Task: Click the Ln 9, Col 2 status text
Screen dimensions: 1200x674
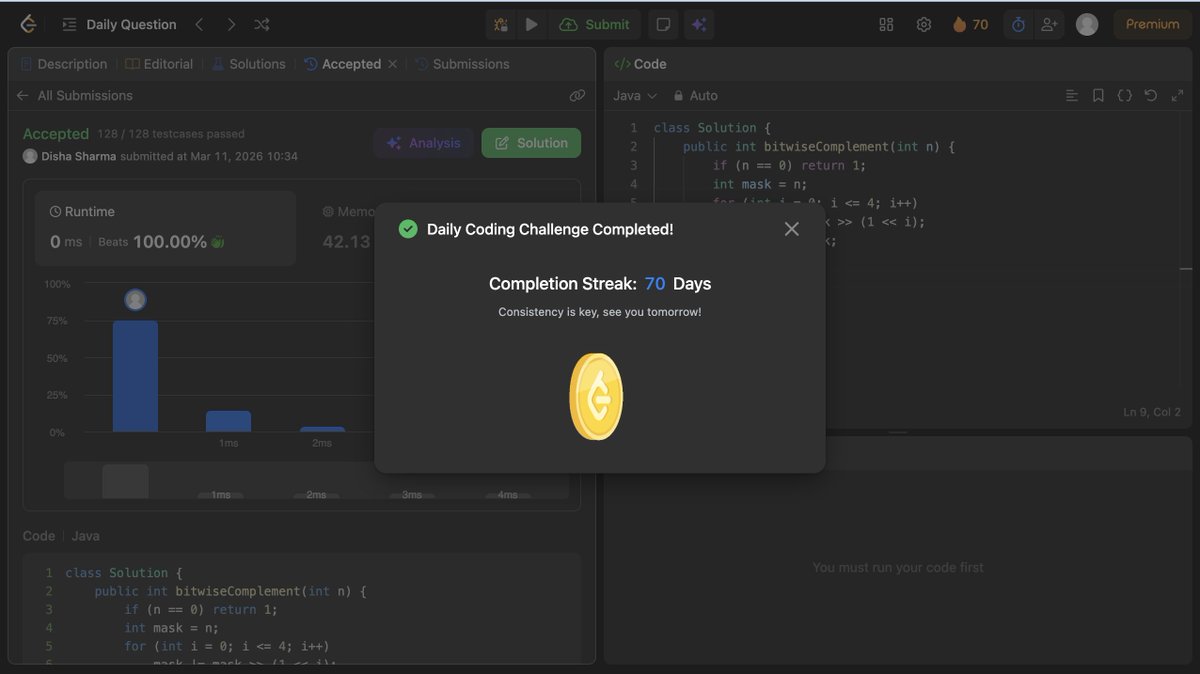Action: coord(1152,412)
